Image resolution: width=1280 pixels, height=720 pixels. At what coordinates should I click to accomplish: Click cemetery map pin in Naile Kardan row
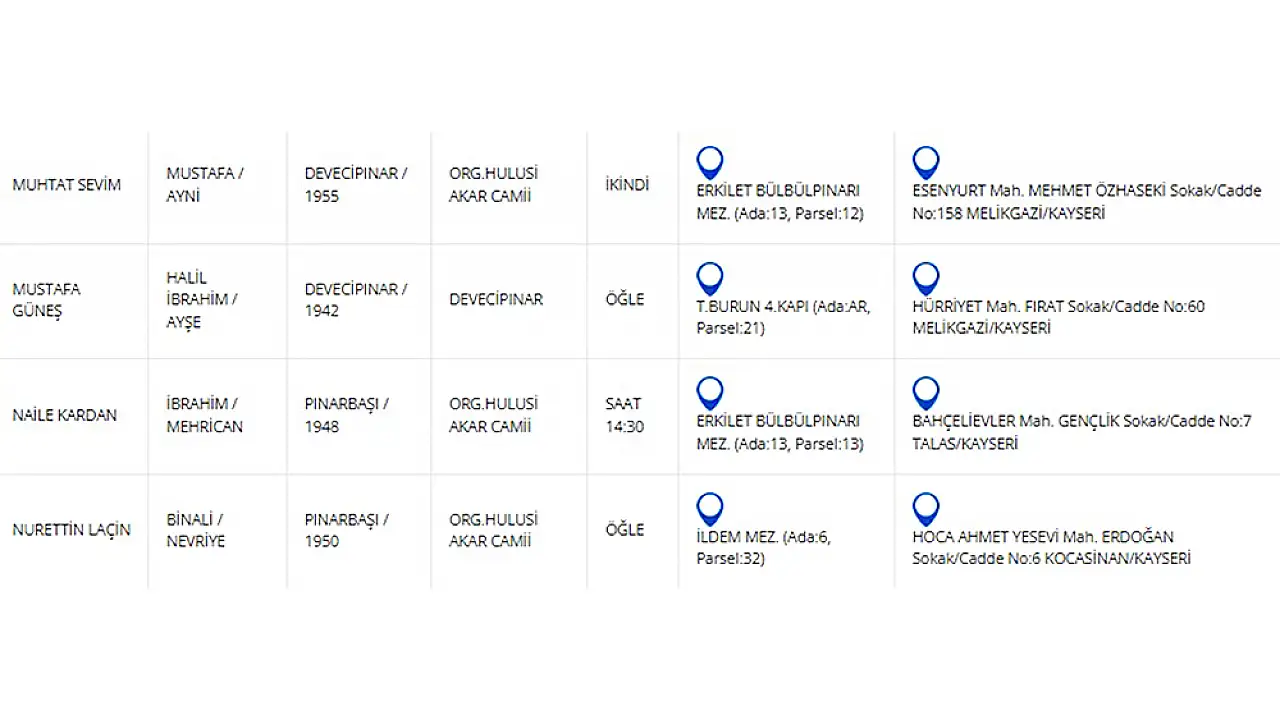(x=710, y=392)
